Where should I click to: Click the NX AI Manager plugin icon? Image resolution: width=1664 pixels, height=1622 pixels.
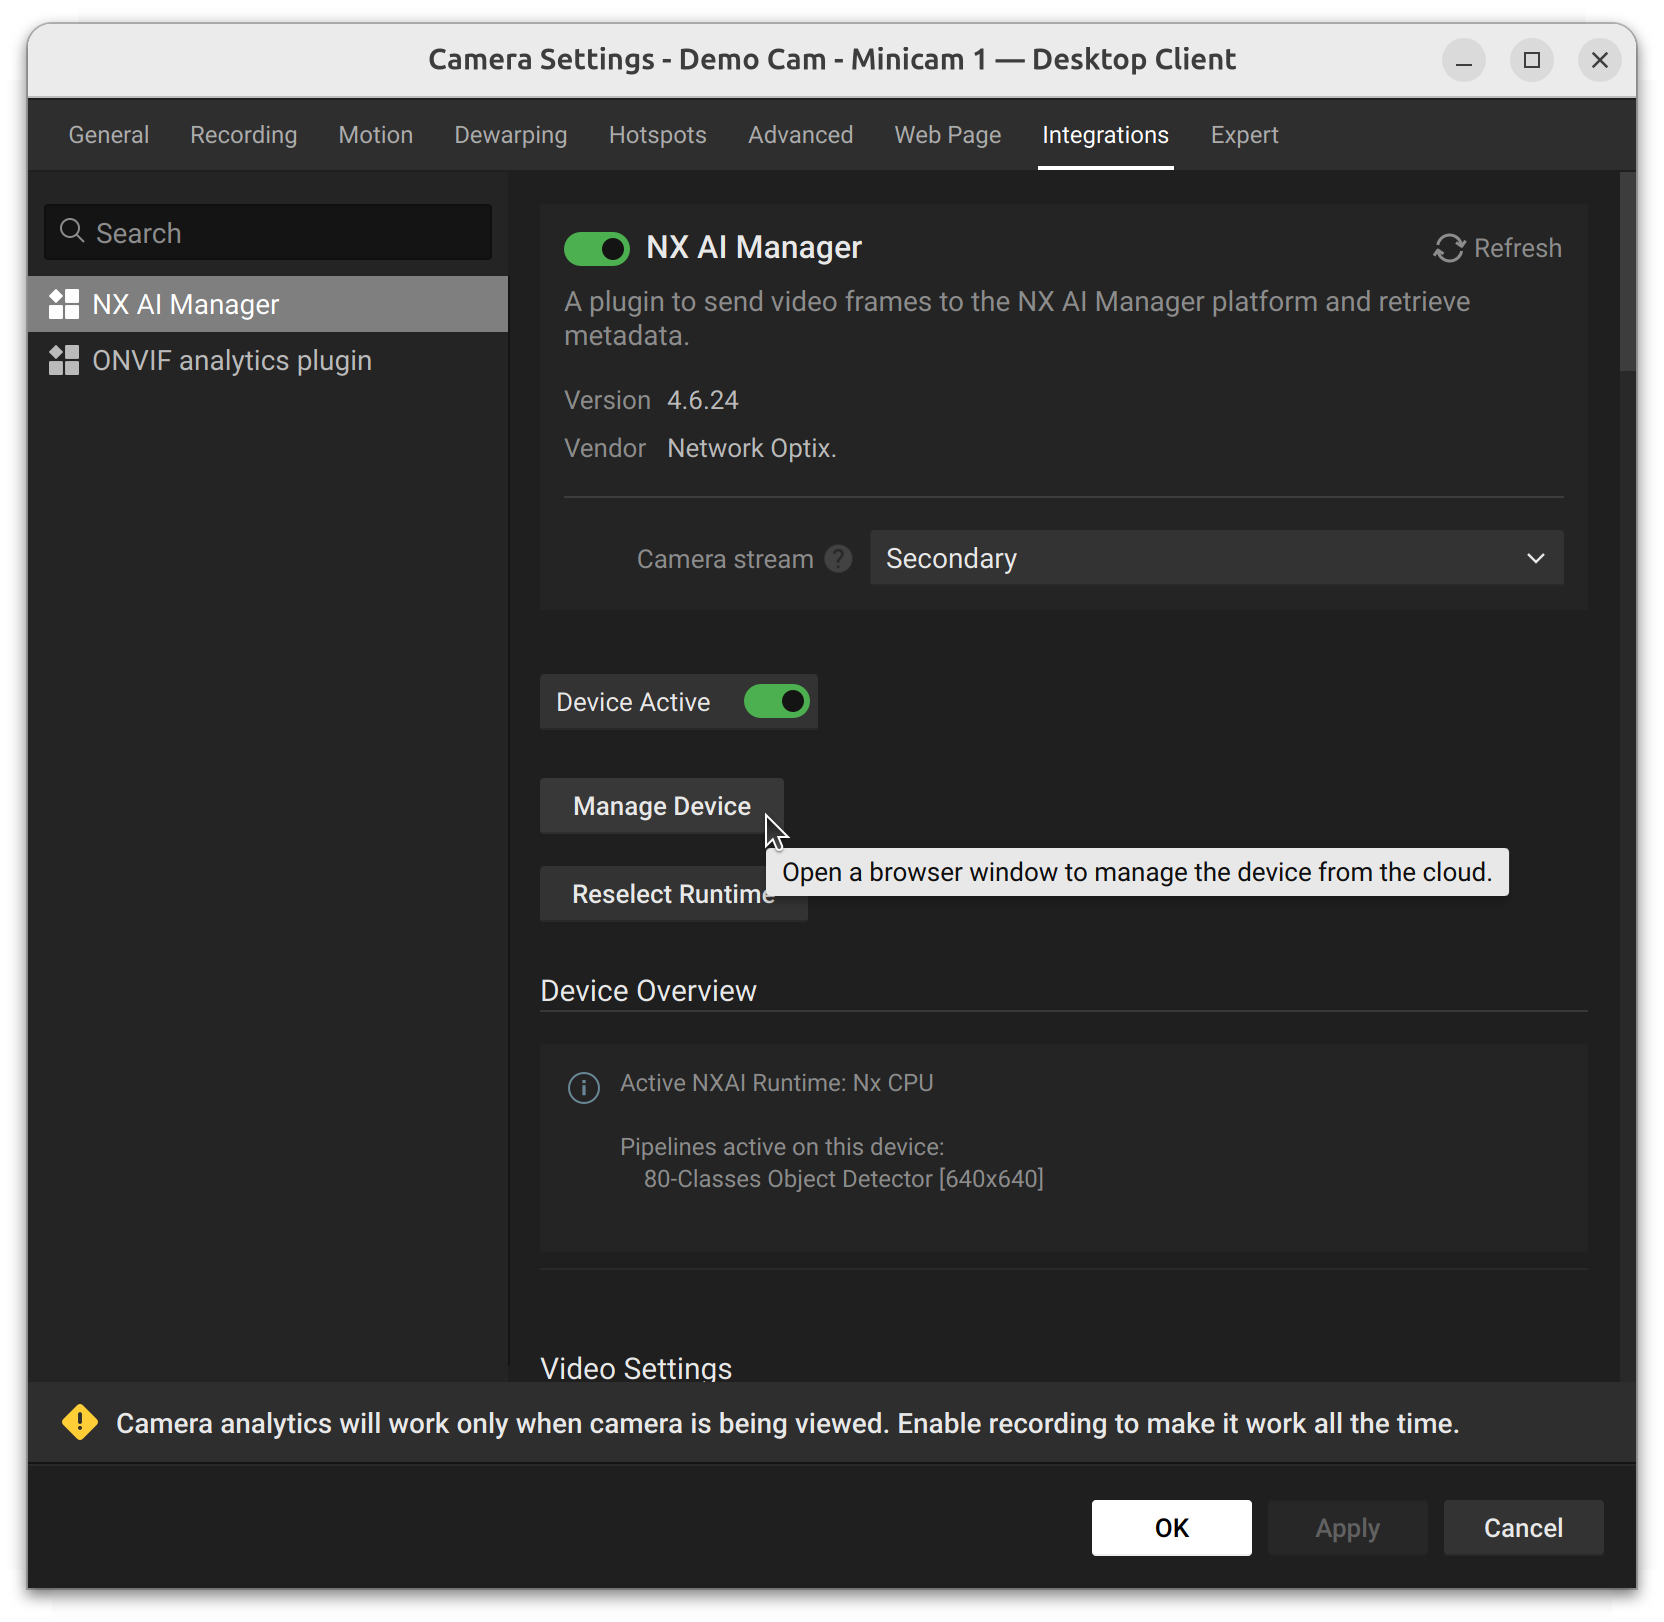(64, 304)
